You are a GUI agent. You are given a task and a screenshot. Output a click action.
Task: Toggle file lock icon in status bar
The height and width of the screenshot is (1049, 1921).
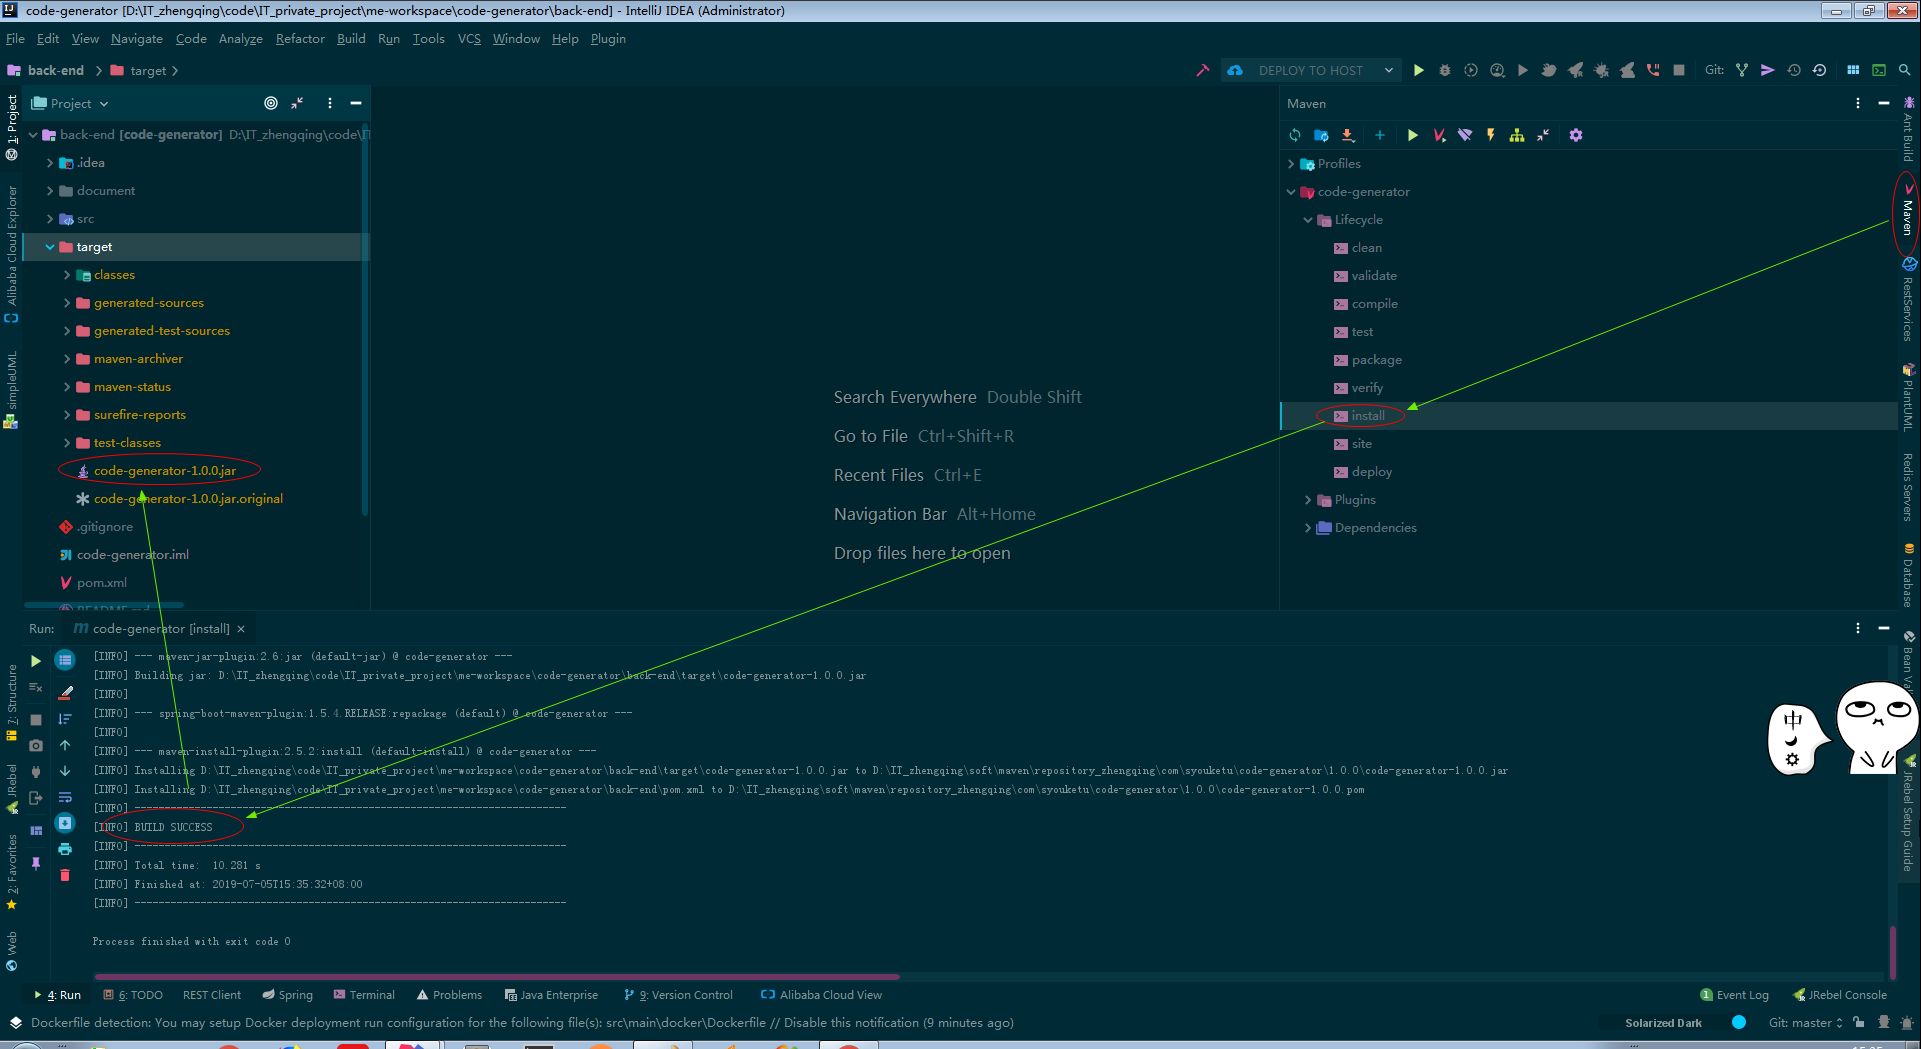click(1858, 1022)
